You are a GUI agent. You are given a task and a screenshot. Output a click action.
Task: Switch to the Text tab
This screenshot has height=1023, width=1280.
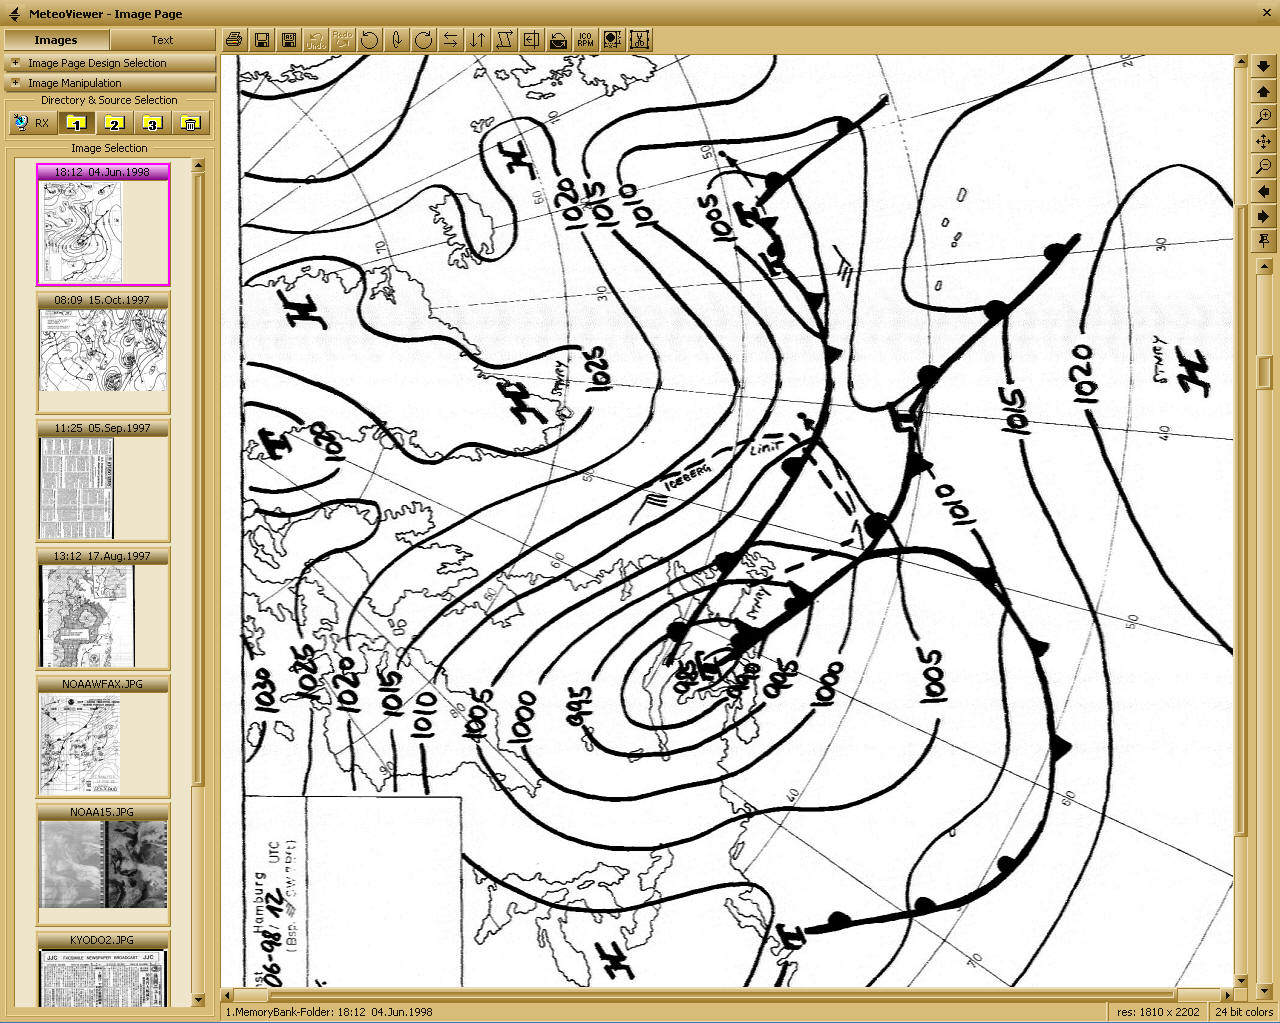coord(162,40)
